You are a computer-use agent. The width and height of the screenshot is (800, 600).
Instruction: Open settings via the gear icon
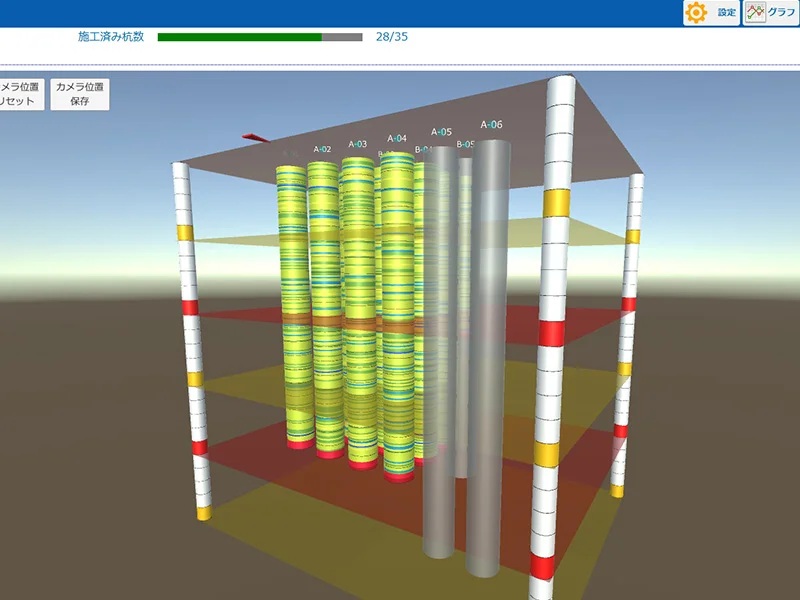pos(711,13)
